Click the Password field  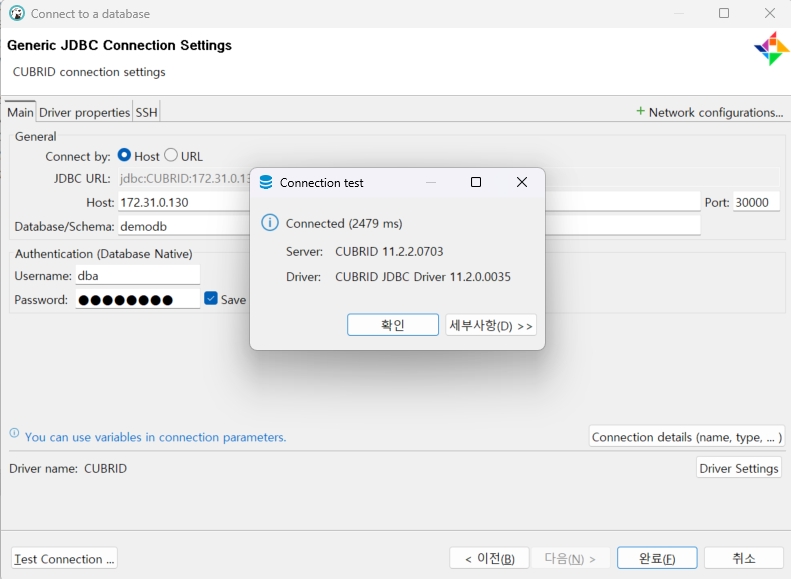pos(138,300)
